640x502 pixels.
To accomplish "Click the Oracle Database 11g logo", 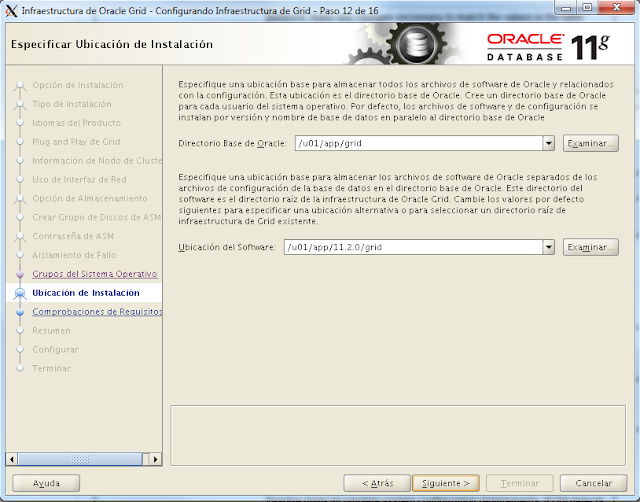I will click(x=548, y=47).
